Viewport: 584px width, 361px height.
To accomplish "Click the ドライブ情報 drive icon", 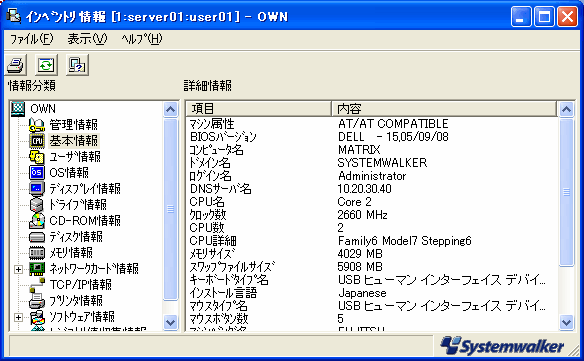I will pyautogui.click(x=37, y=205).
